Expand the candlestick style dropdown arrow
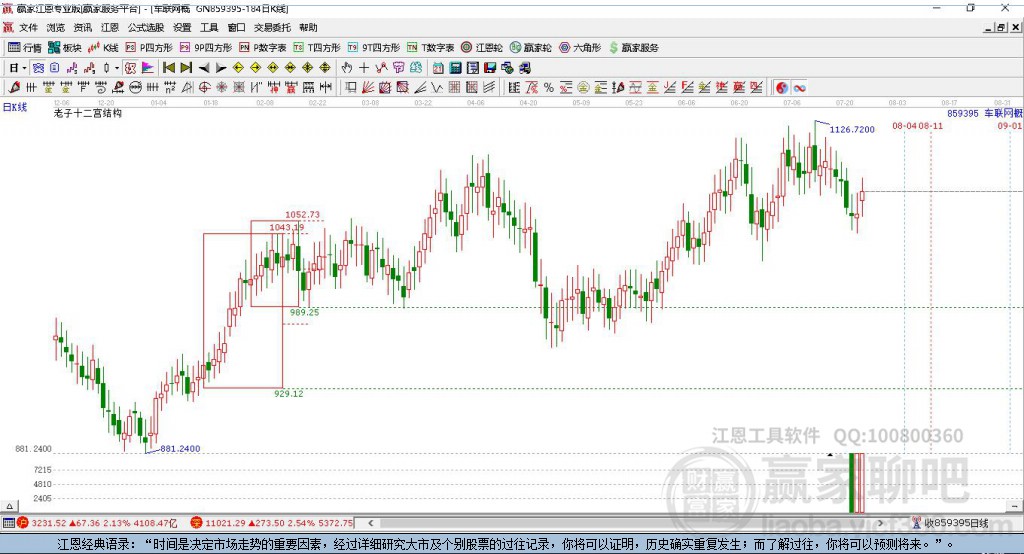This screenshot has width=1024, height=554. [x=117, y=68]
